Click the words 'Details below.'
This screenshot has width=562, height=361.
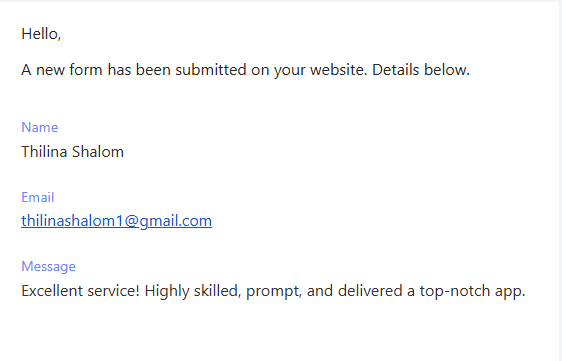(421, 70)
